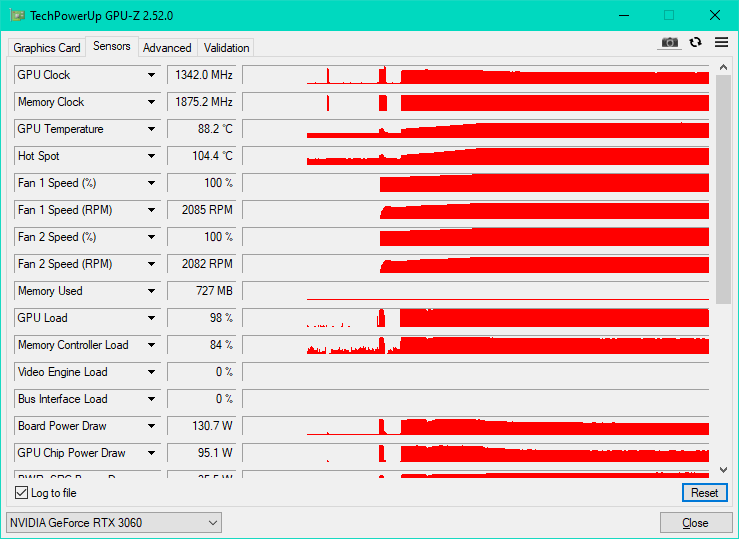This screenshot has height=539, width=739.
Task: Click the GPU Load history graph
Action: coord(476,318)
